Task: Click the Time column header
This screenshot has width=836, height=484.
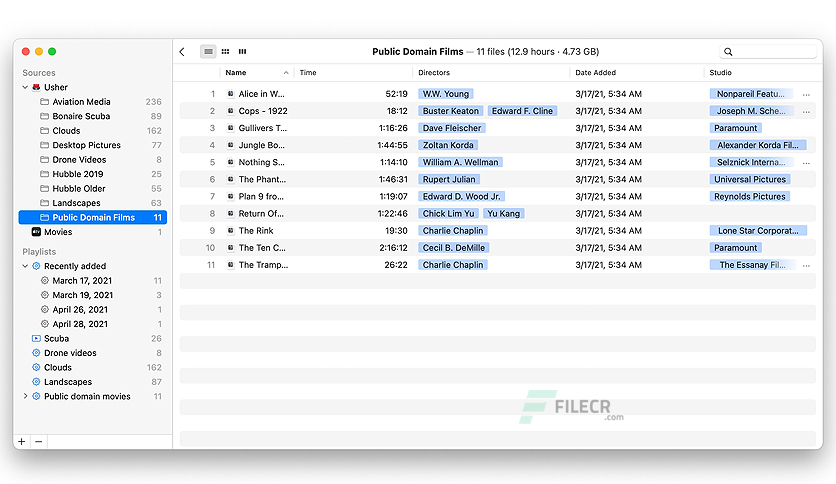Action: tap(352, 72)
